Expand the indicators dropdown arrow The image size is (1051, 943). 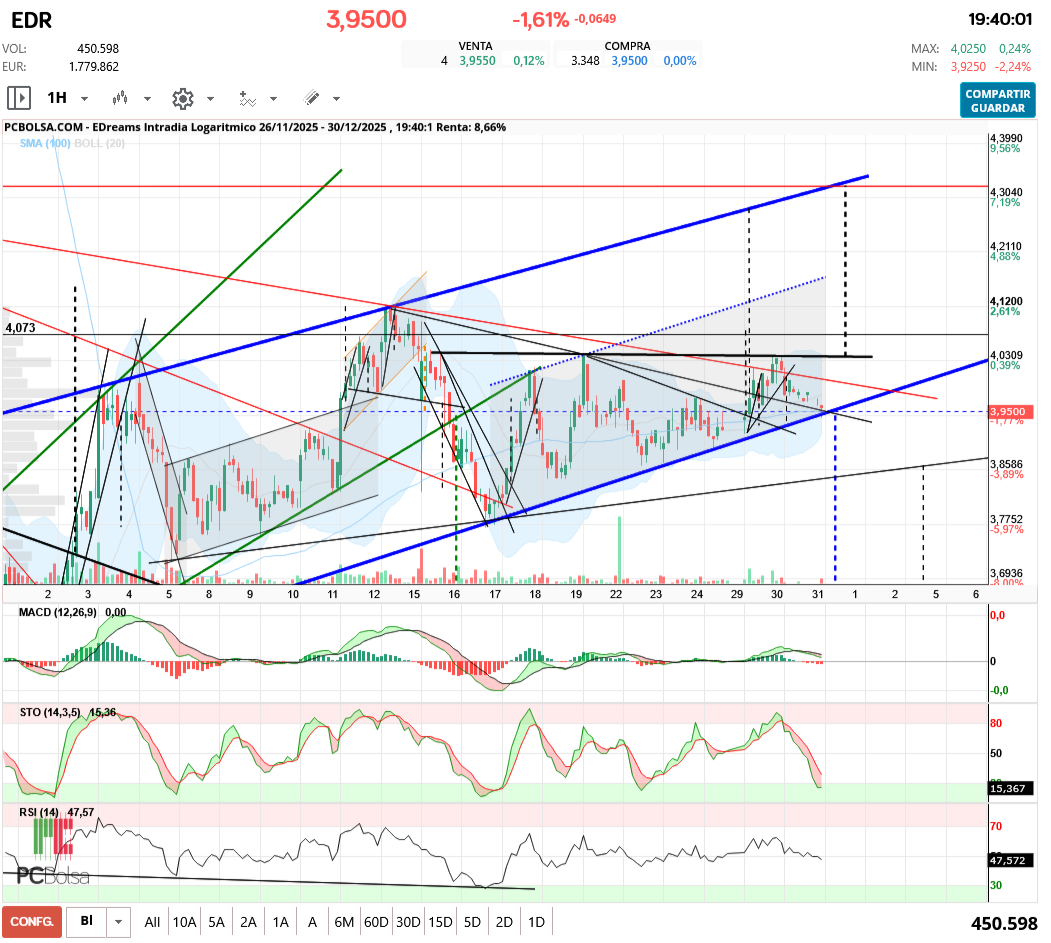click(x=273, y=99)
